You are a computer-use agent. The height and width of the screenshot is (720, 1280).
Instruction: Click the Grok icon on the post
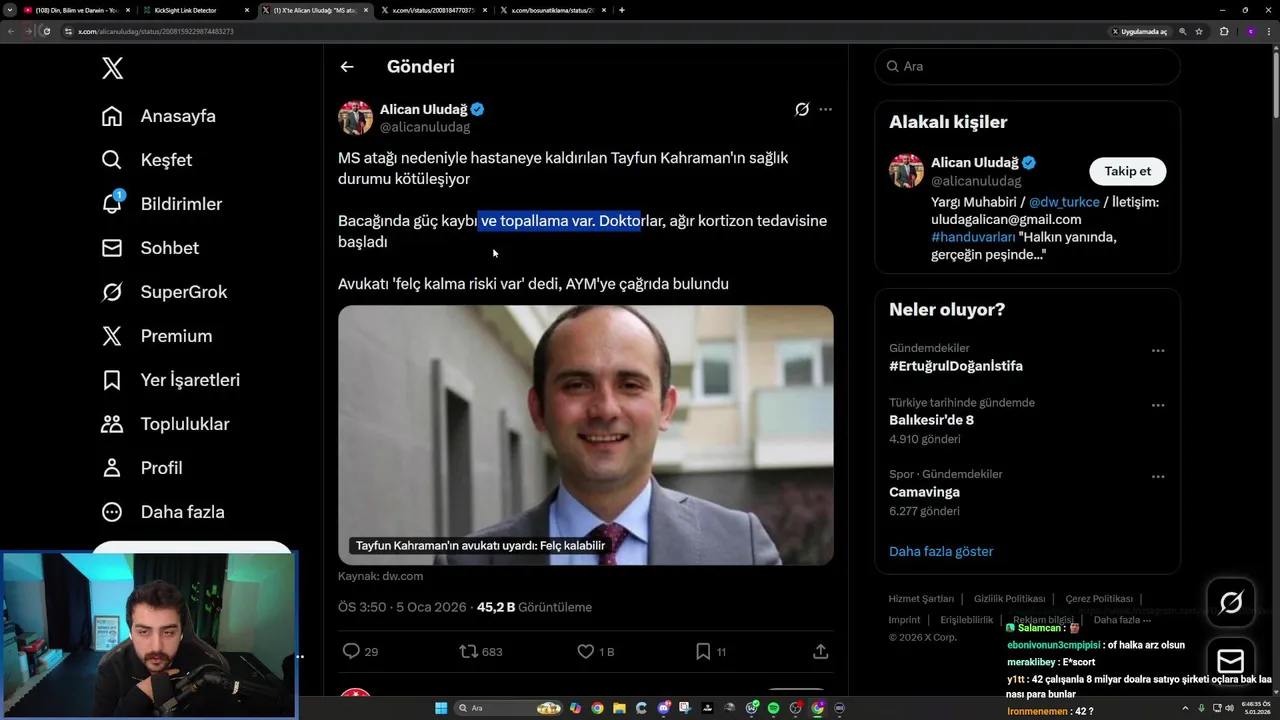[801, 109]
